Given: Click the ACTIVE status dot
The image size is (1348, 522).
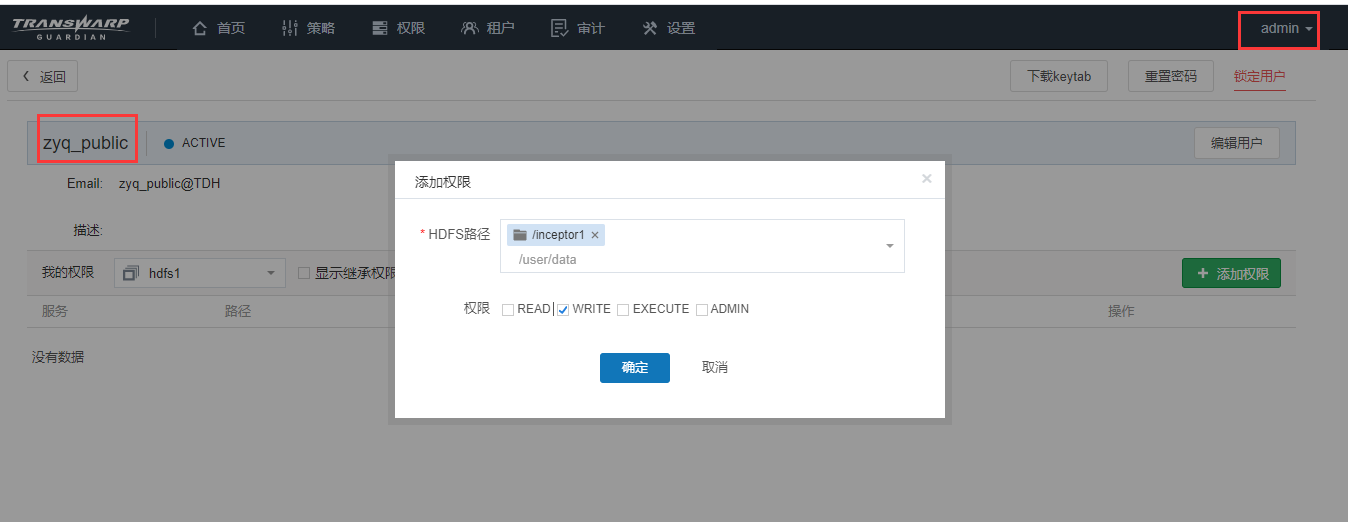Looking at the screenshot, I should pyautogui.click(x=169, y=143).
